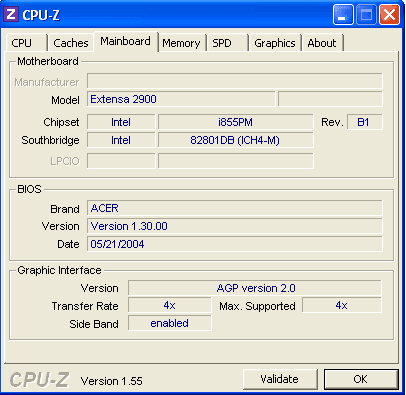This screenshot has height=395, width=406.
Task: Switch to the CPU tab
Action: click(26, 43)
